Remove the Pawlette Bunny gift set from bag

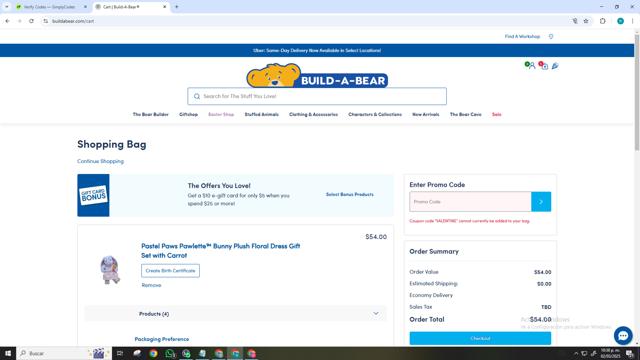[151, 285]
